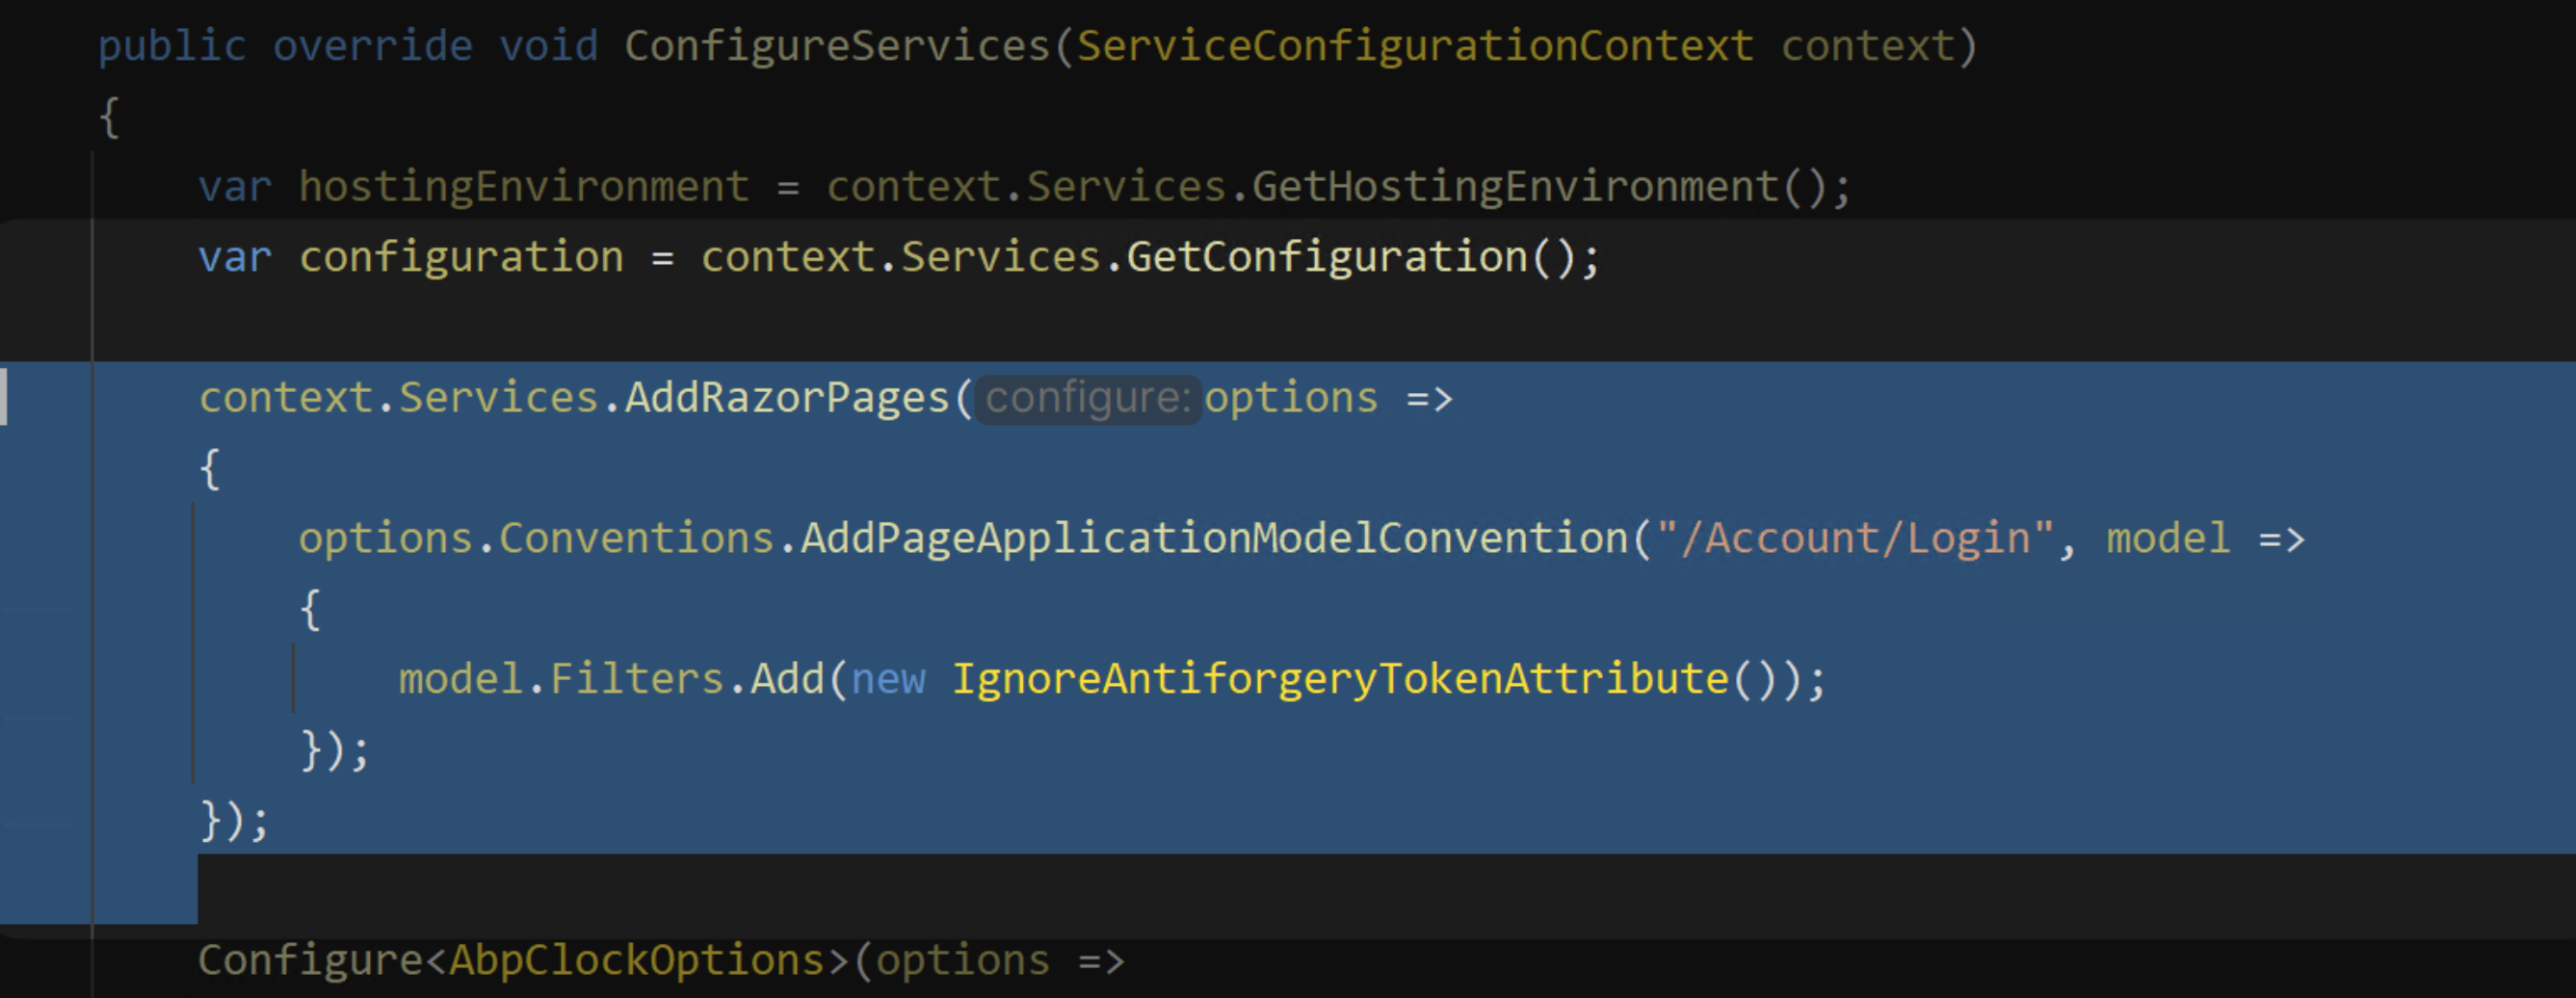Screen dimensions: 2576x998
Task: Click the void return type
Action: click(548, 46)
